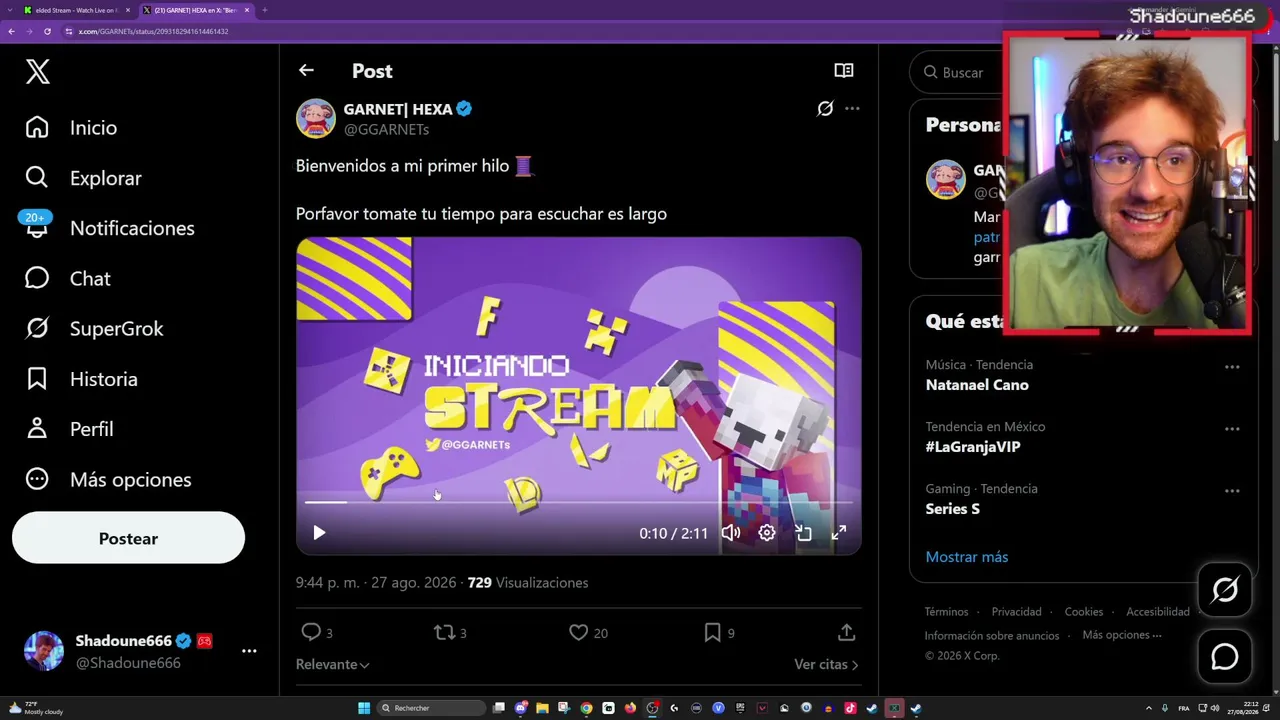1280x720 pixels.
Task: Open more options for #LaGranjaVIP trend
Action: click(1232, 428)
